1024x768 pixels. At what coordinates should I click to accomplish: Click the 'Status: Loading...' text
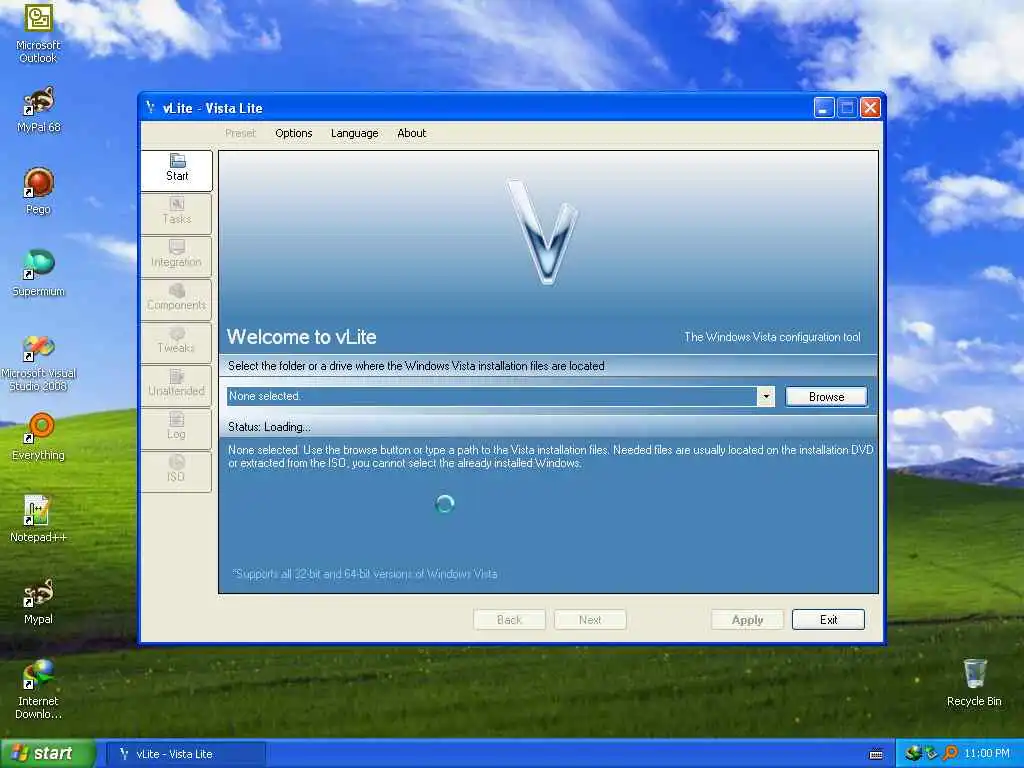coord(269,427)
